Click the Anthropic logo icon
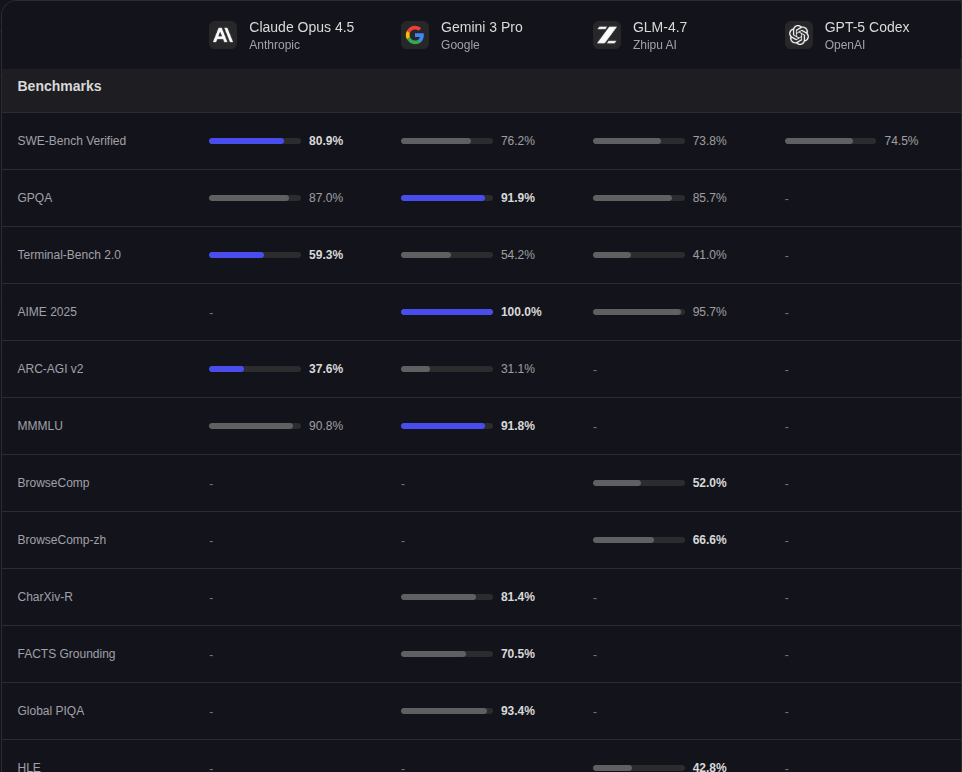This screenshot has width=962, height=772. click(x=223, y=35)
